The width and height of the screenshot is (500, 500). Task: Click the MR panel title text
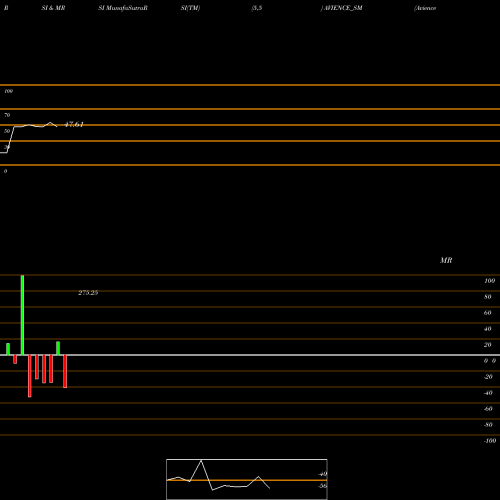coord(446,260)
